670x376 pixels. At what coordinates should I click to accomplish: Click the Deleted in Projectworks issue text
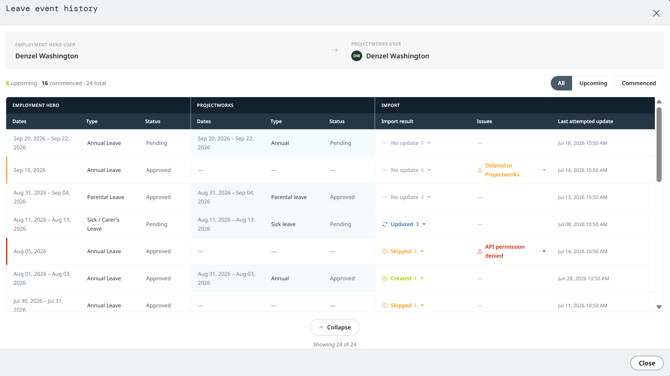click(x=502, y=170)
